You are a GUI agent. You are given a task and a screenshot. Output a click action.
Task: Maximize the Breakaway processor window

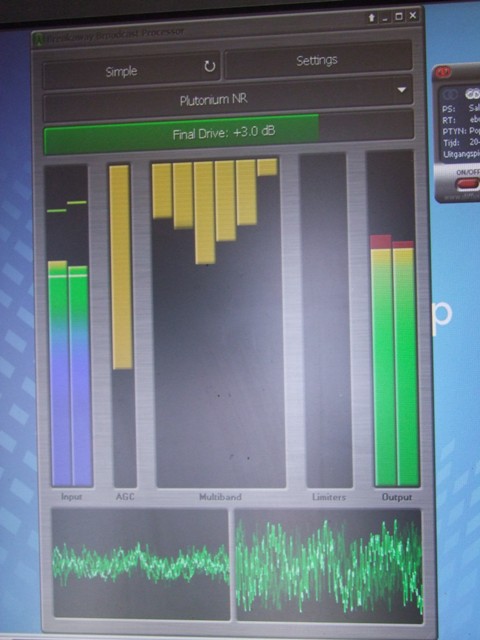click(x=399, y=16)
